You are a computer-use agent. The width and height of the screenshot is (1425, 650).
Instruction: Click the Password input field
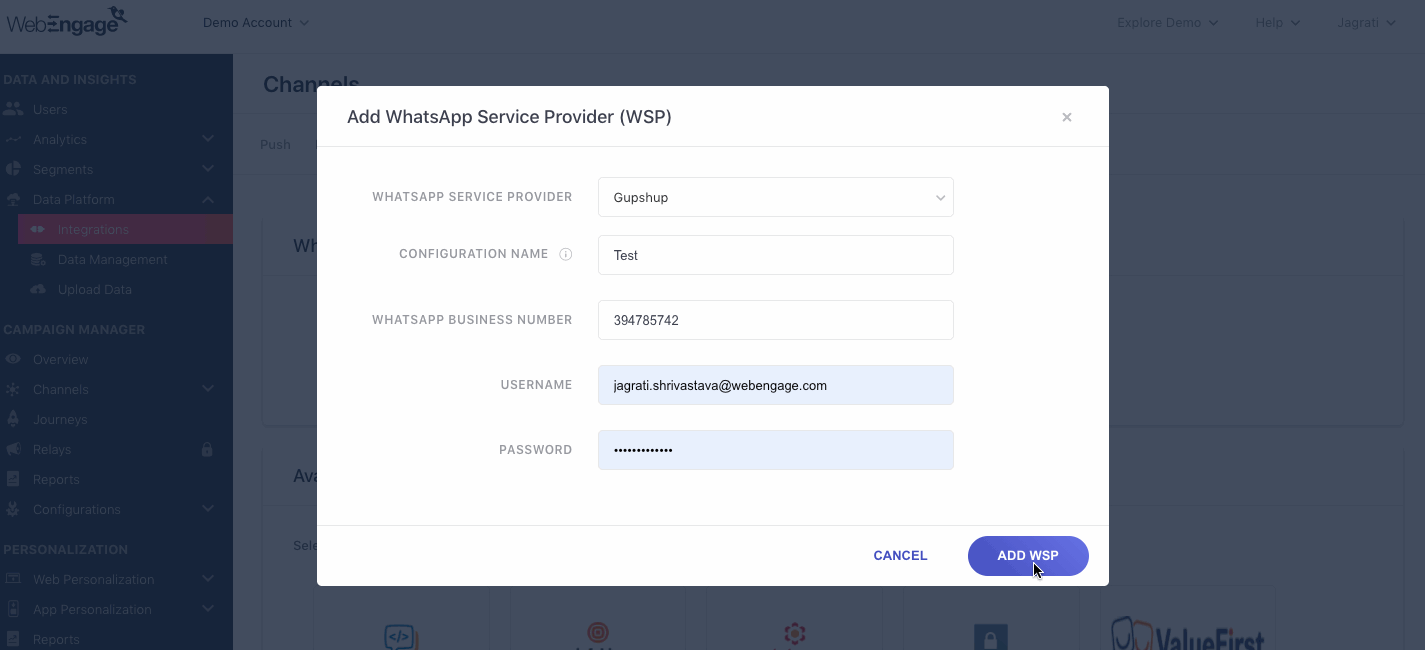coord(776,450)
